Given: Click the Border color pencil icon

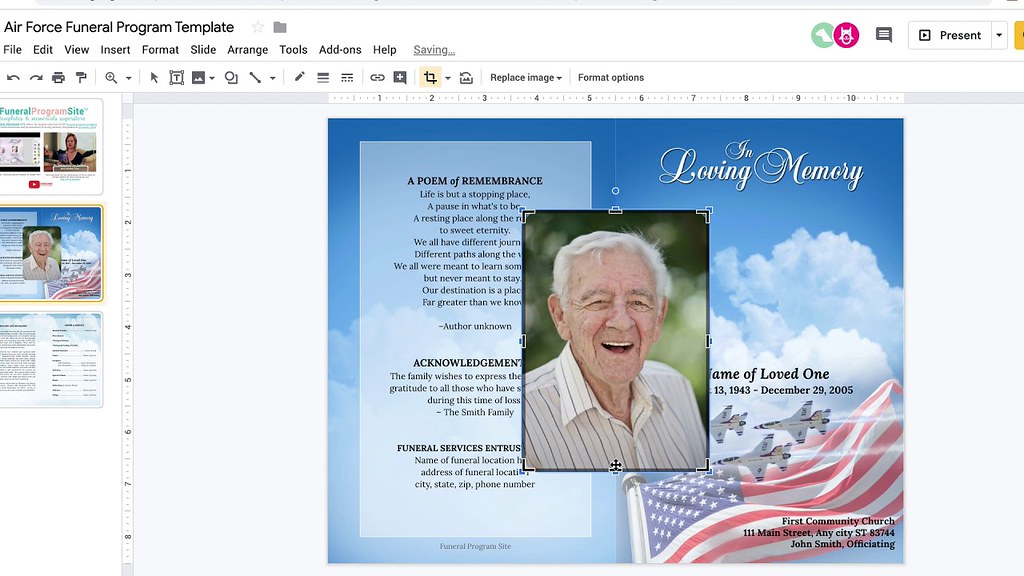Looking at the screenshot, I should click(x=299, y=77).
